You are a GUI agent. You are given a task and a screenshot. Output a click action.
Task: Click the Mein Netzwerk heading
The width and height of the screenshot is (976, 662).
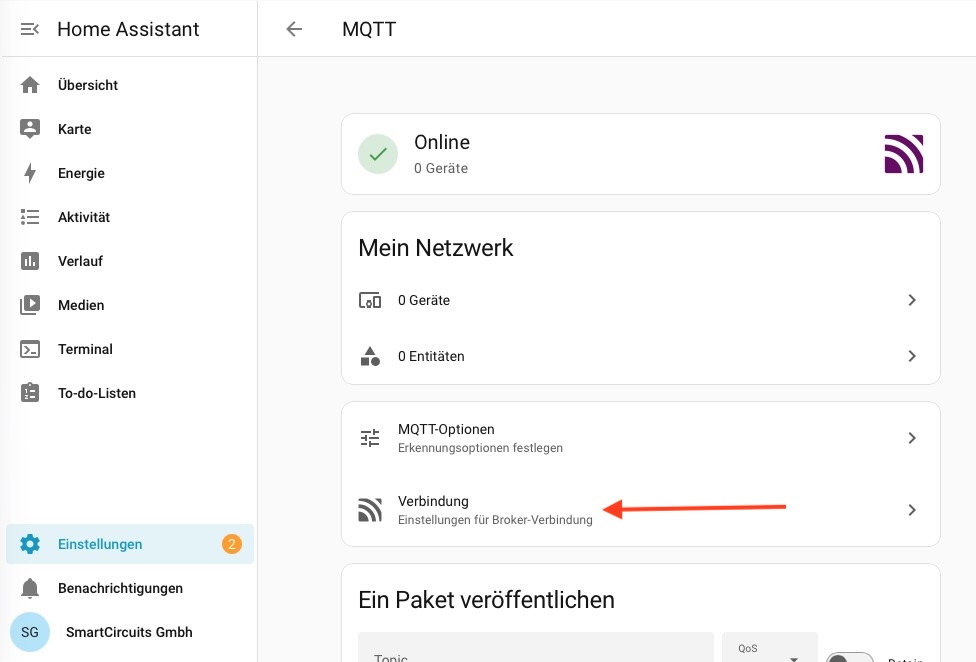436,248
